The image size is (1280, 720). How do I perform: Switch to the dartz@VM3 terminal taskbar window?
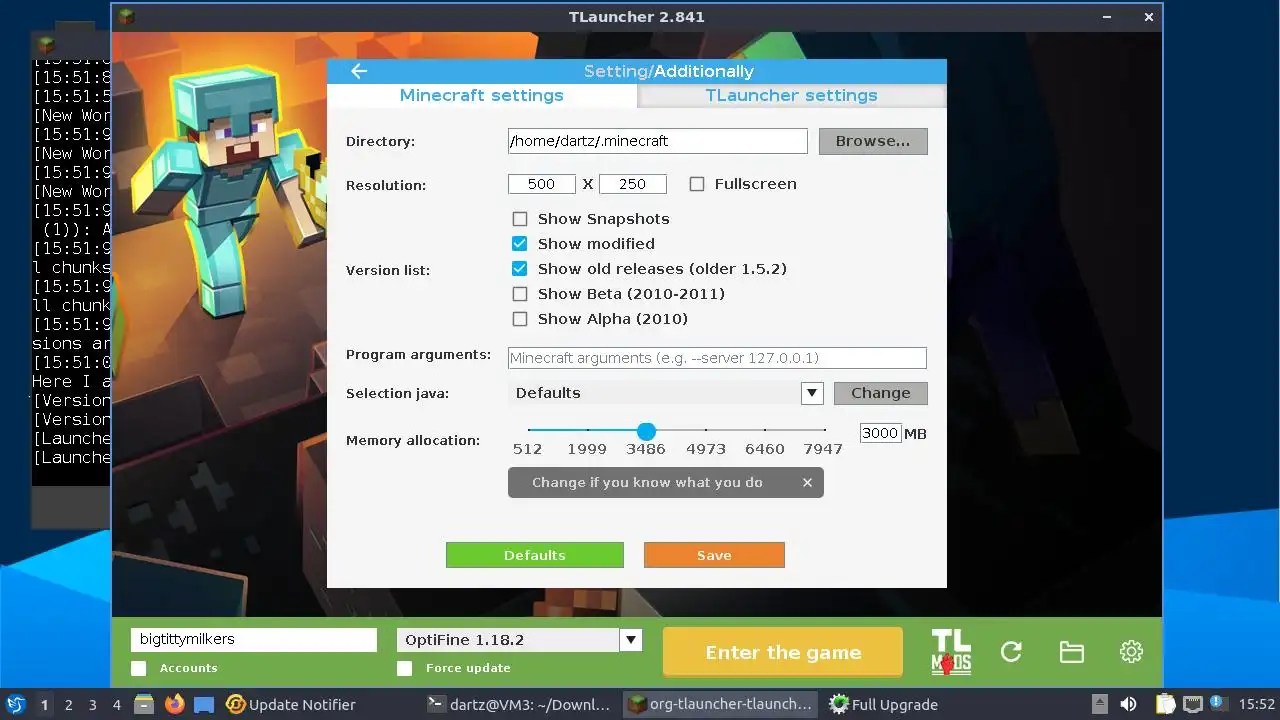click(x=518, y=704)
